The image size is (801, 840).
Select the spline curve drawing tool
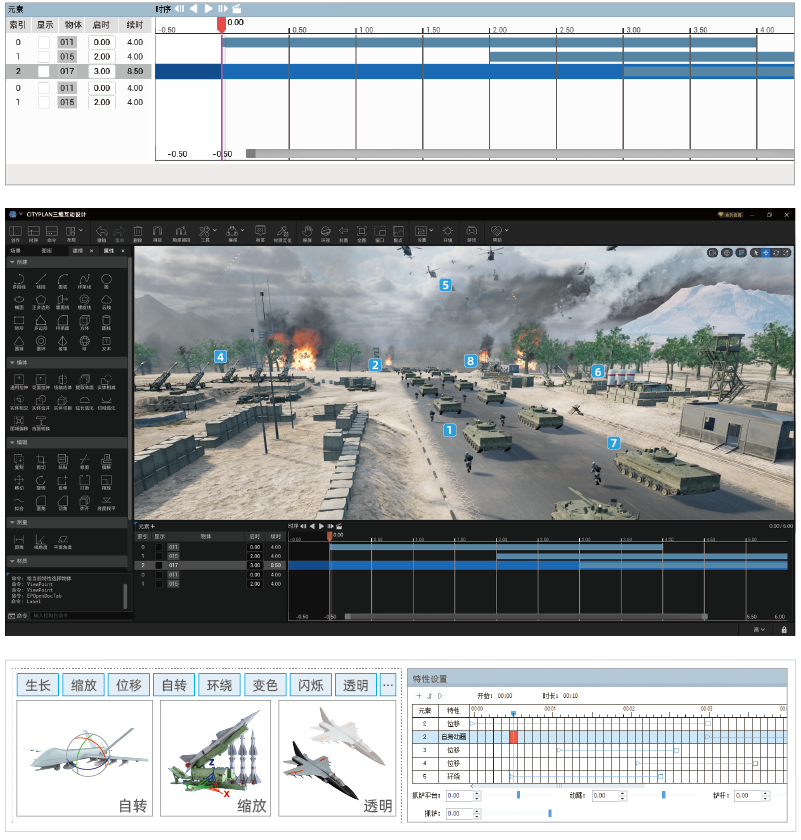pyautogui.click(x=84, y=278)
